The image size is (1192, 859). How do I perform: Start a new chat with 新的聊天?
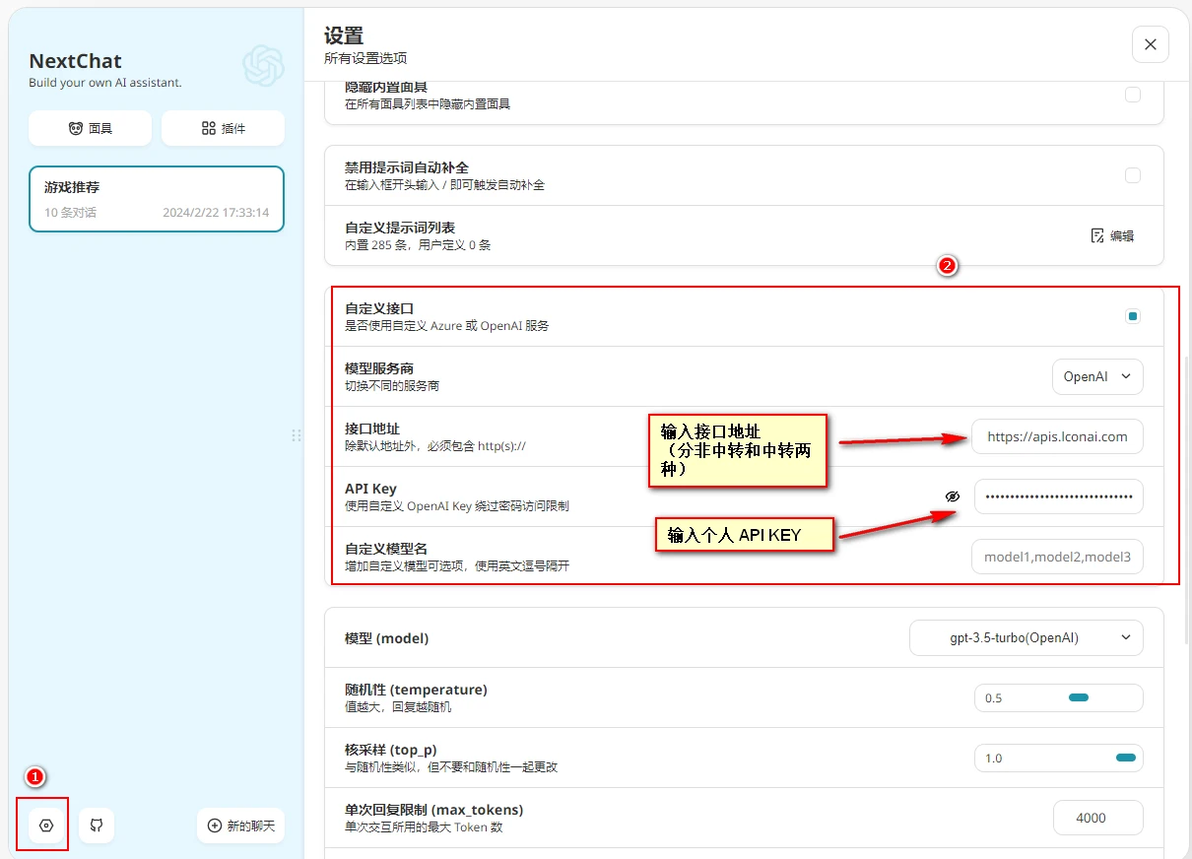[x=241, y=826]
